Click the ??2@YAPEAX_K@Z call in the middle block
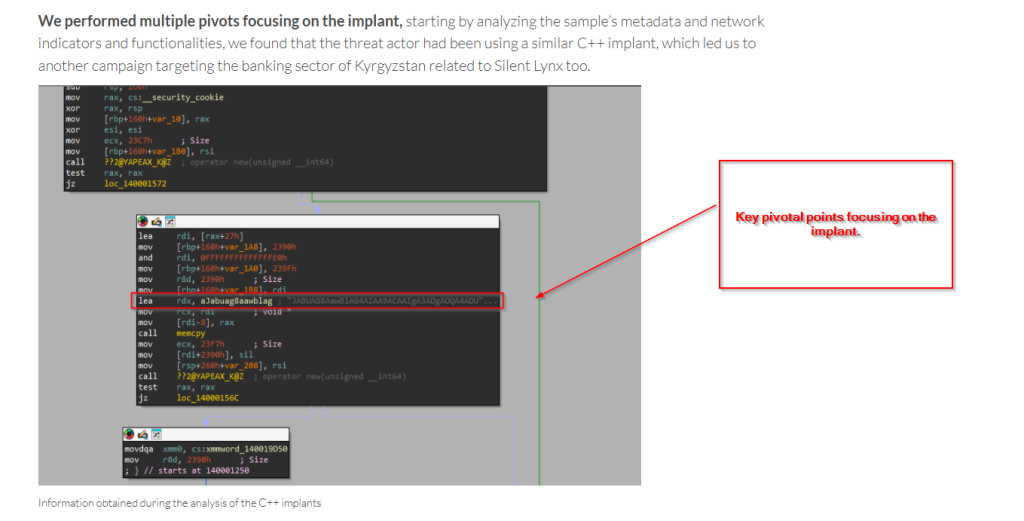1024x521 pixels. pos(210,376)
